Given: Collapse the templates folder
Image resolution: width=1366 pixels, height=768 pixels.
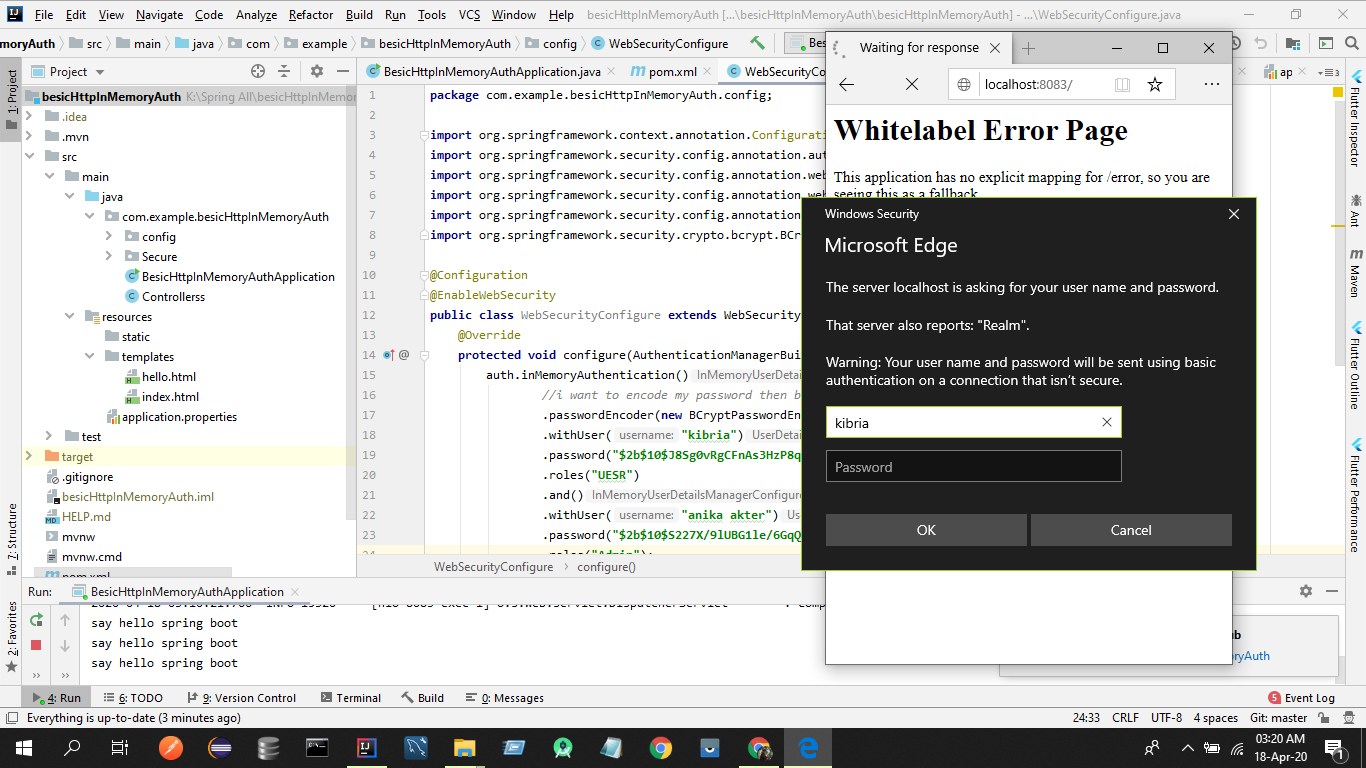Looking at the screenshot, I should tap(89, 356).
